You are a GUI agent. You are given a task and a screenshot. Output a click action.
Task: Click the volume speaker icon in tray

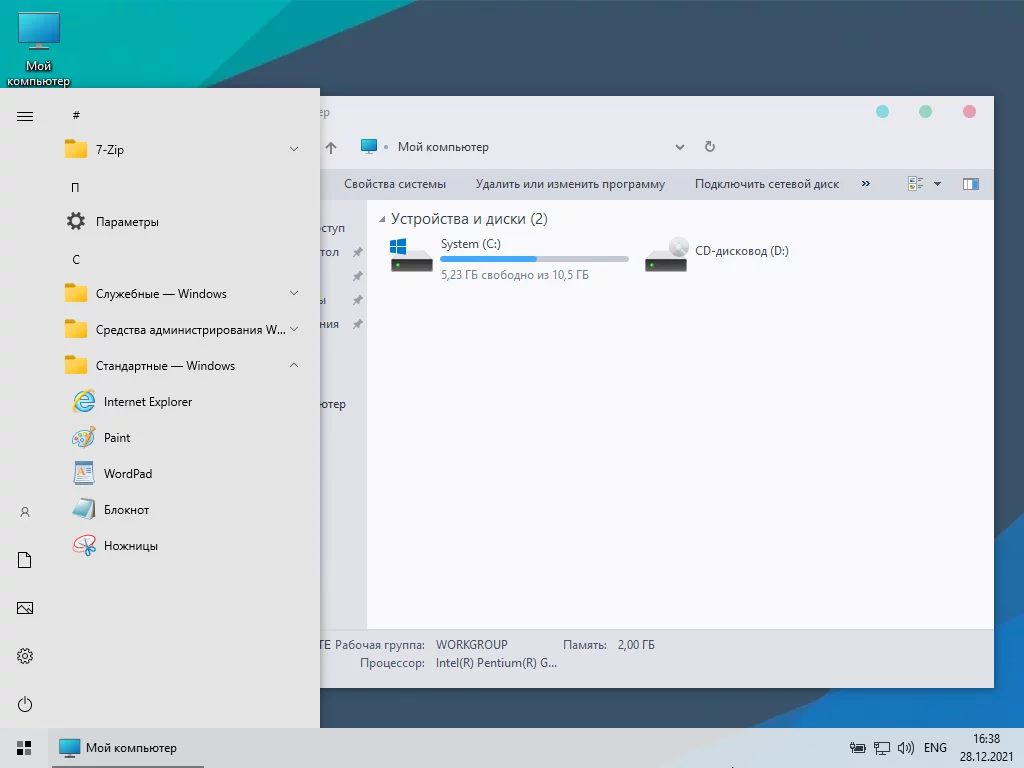pos(906,748)
